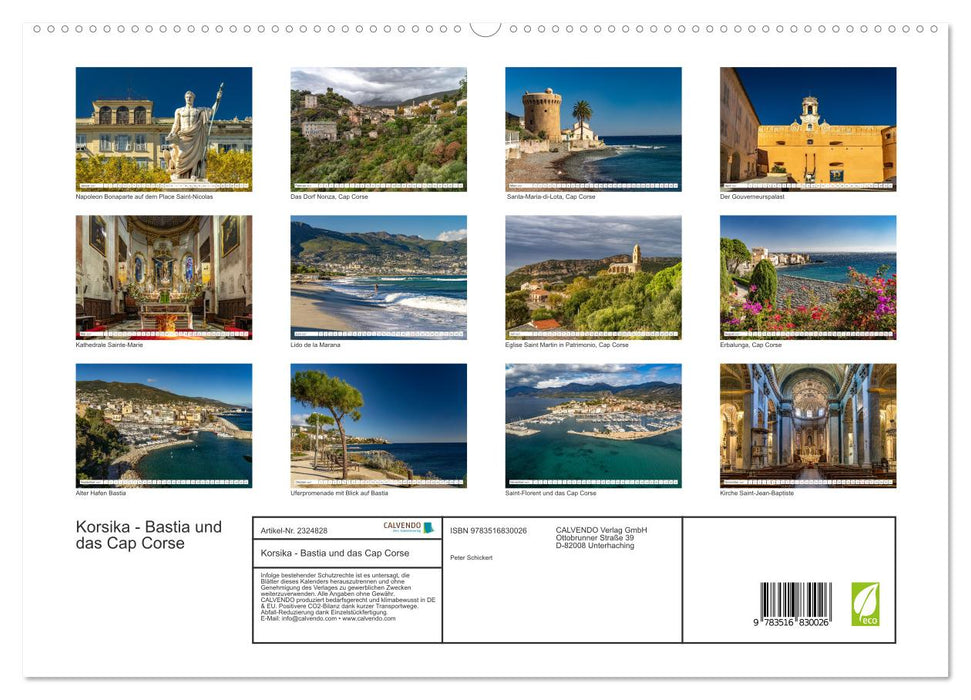
Task: Click 'Artikel-Nr. 2324828' text
Action: click(x=294, y=531)
